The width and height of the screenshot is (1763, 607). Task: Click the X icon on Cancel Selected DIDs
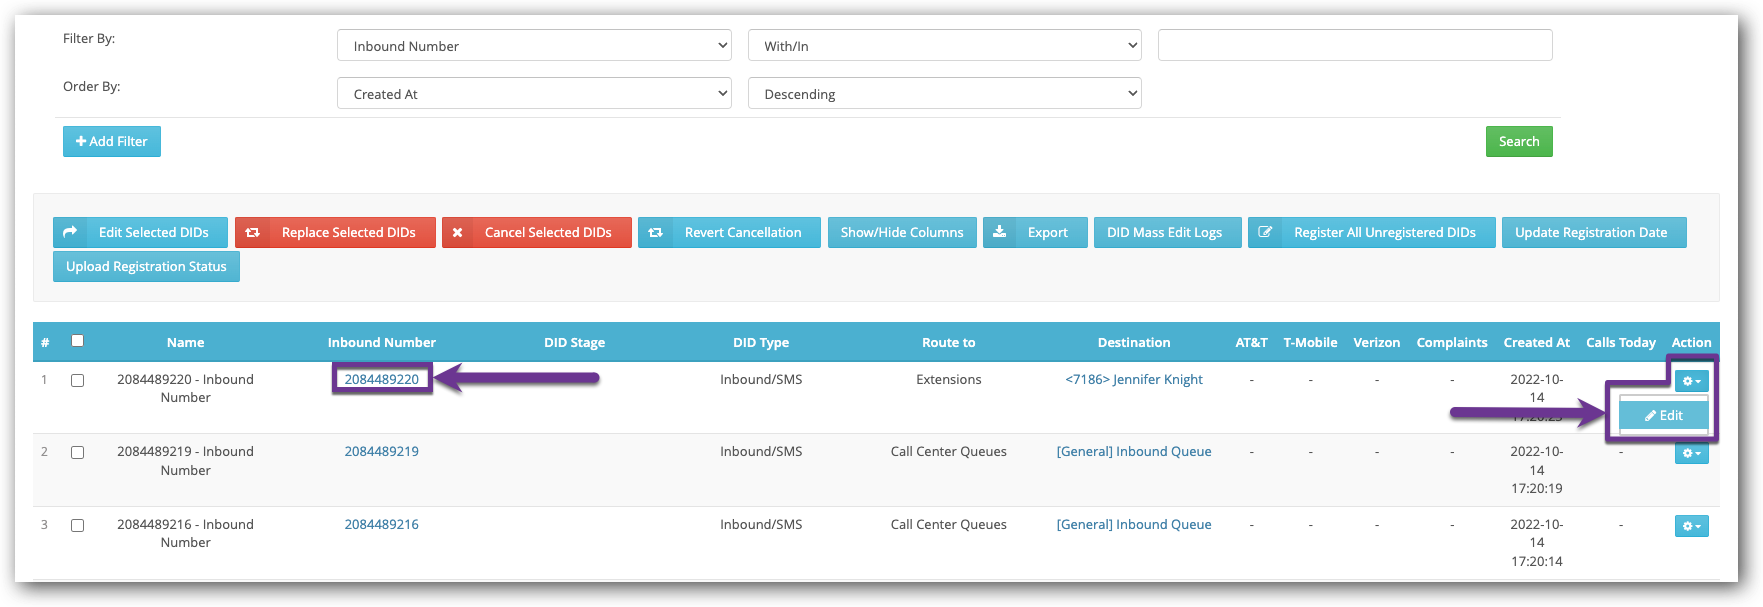(x=457, y=232)
